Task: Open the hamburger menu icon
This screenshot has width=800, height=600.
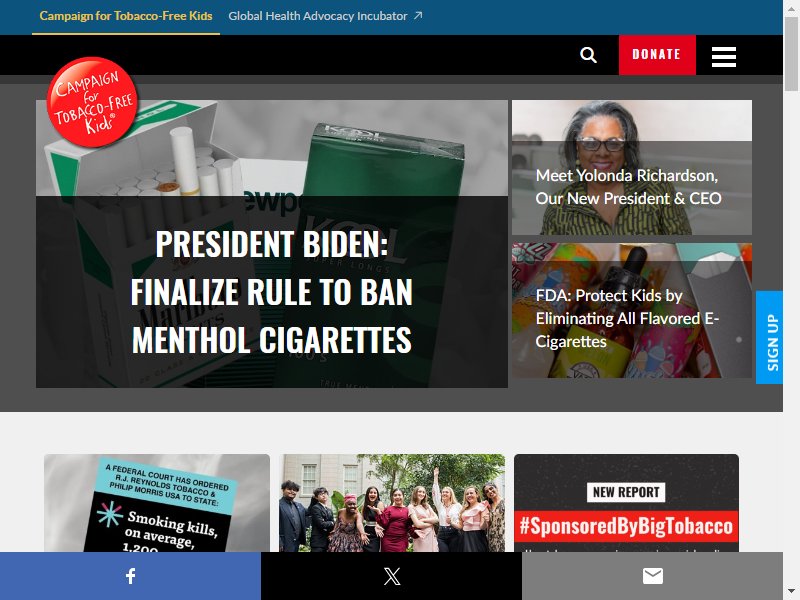Action: point(723,57)
